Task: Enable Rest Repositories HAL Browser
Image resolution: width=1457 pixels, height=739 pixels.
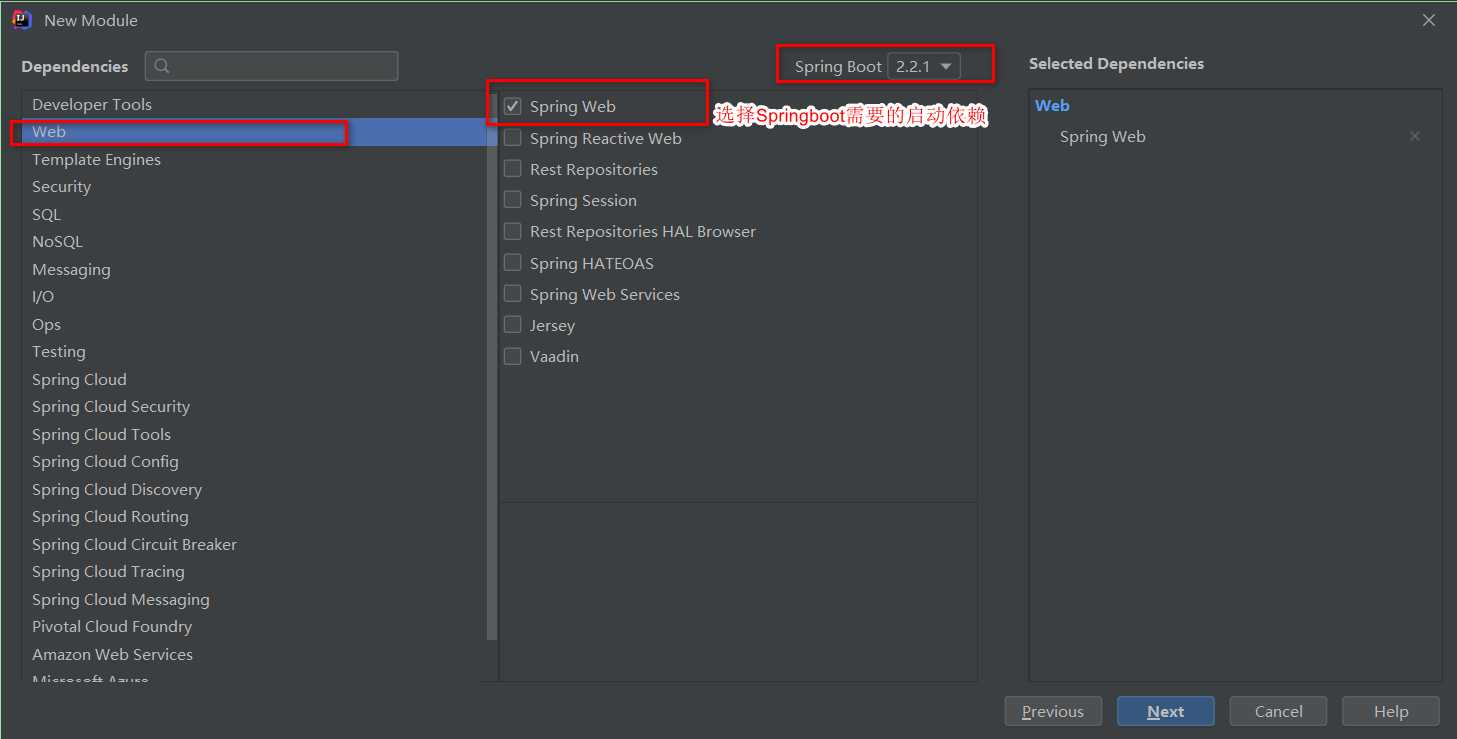Action: (x=513, y=231)
